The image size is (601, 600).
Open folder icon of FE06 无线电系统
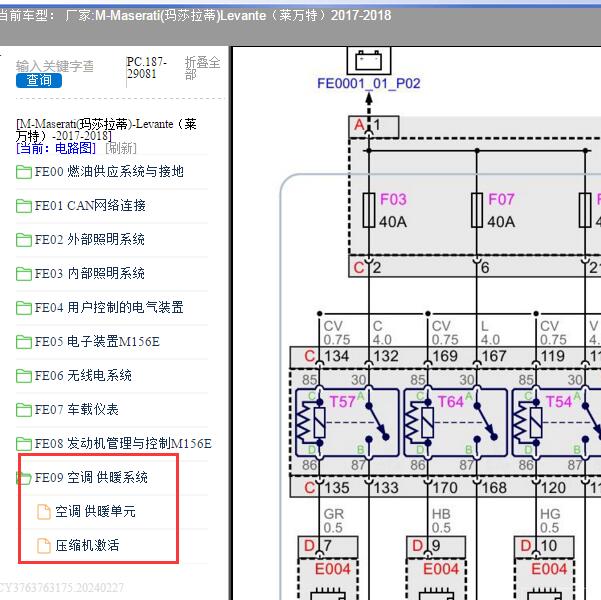24,376
